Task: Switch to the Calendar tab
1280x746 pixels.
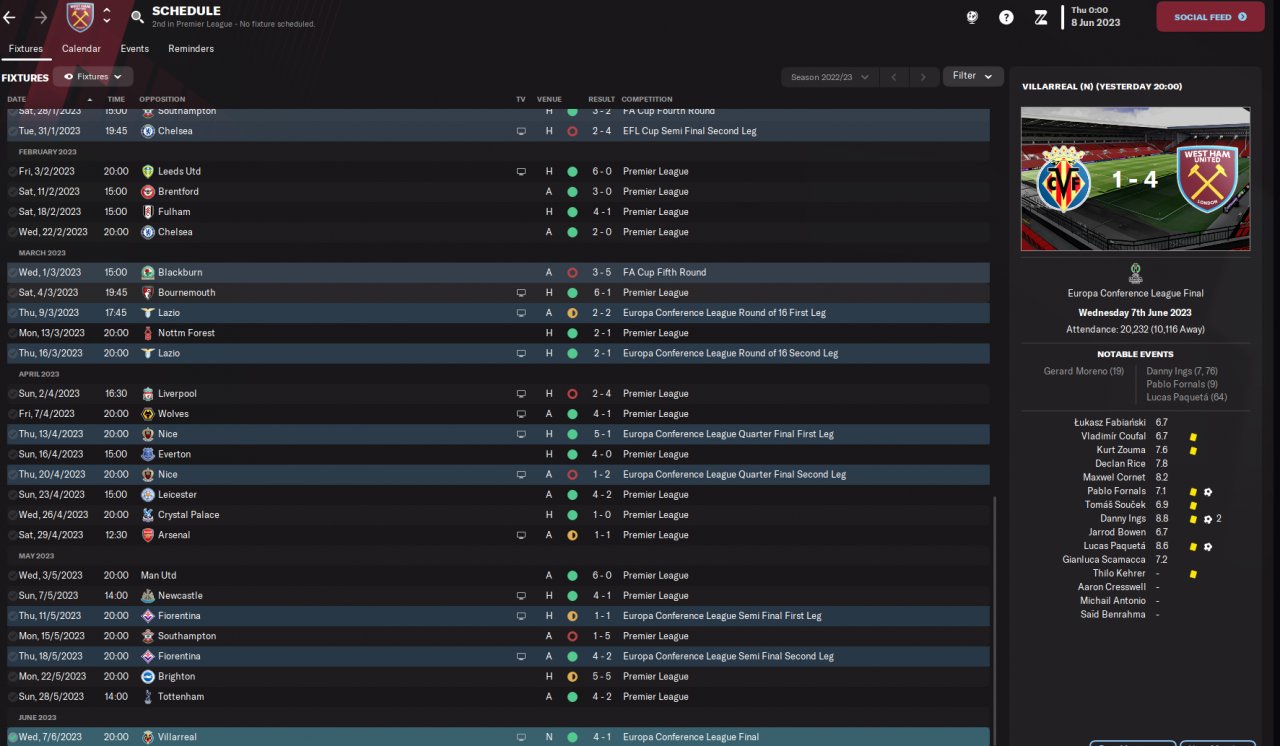Action: coord(81,49)
